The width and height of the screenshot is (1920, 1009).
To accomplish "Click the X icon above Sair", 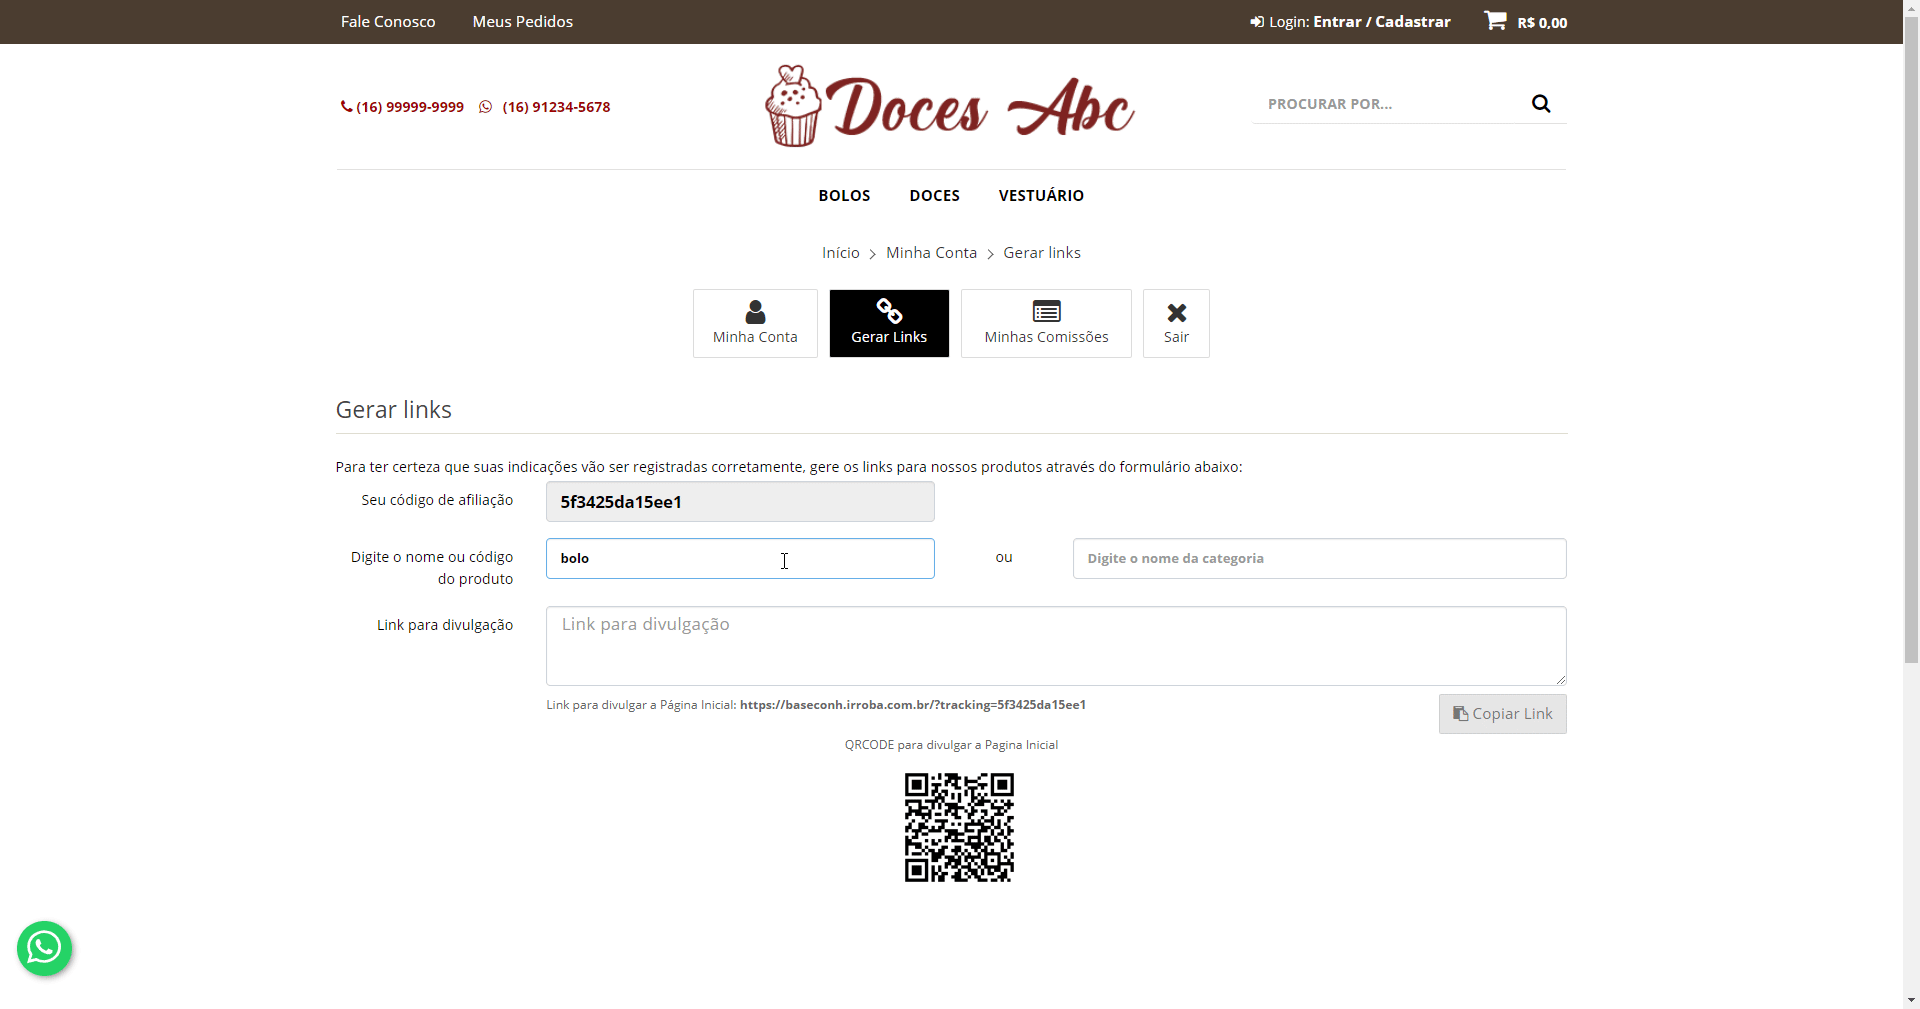I will coord(1177,312).
